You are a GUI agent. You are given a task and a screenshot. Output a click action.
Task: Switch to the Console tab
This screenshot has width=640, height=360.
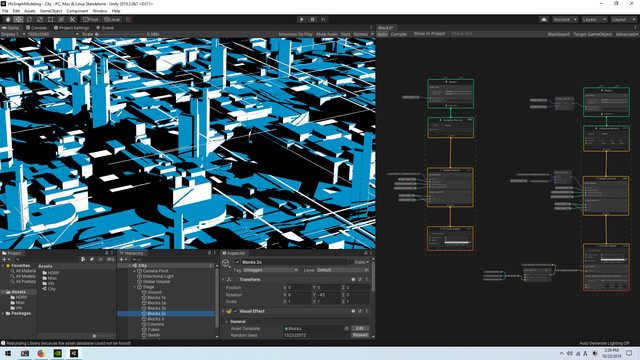coord(36,28)
